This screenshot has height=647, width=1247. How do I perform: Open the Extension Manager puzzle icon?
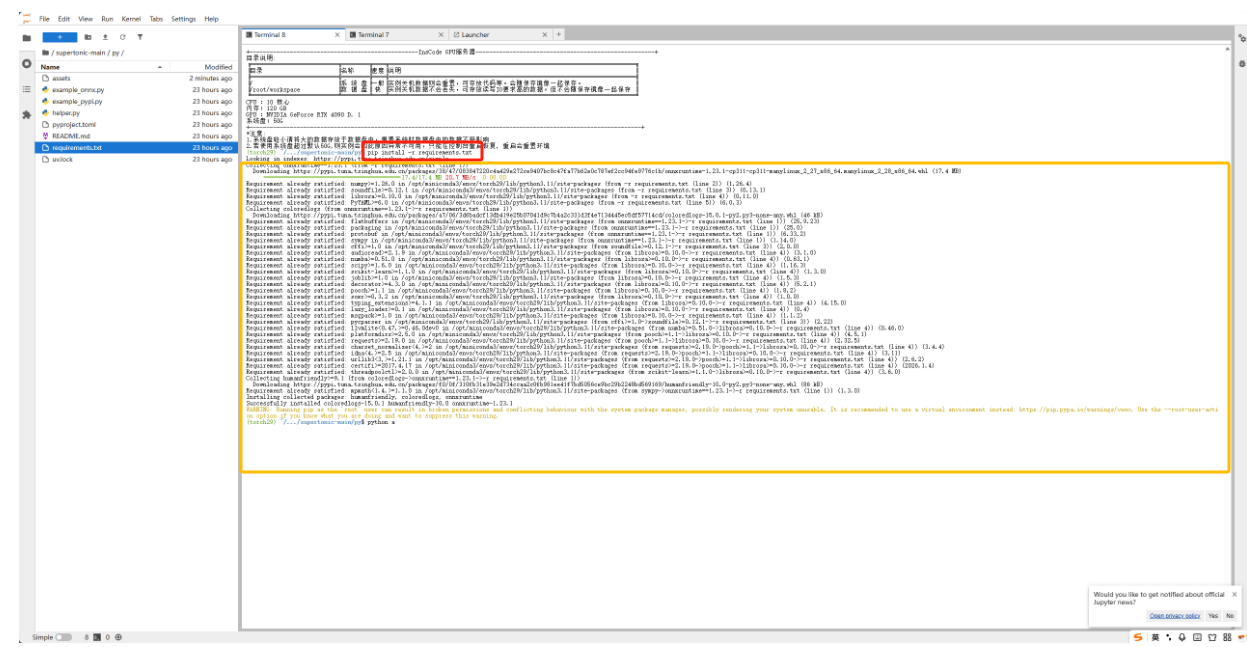click(26, 114)
